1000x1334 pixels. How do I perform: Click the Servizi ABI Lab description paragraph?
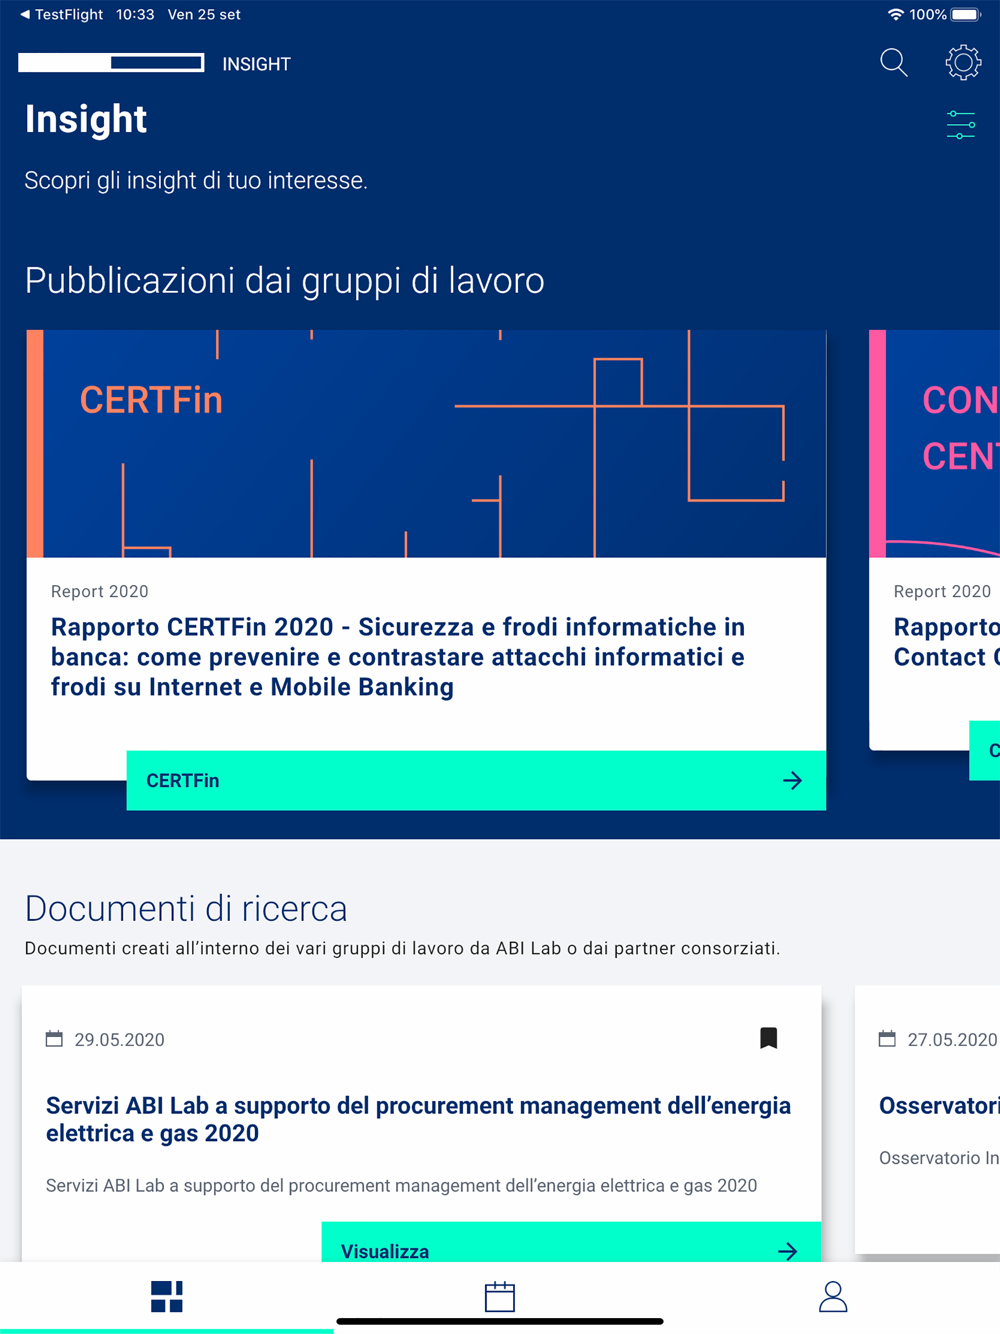click(402, 1186)
